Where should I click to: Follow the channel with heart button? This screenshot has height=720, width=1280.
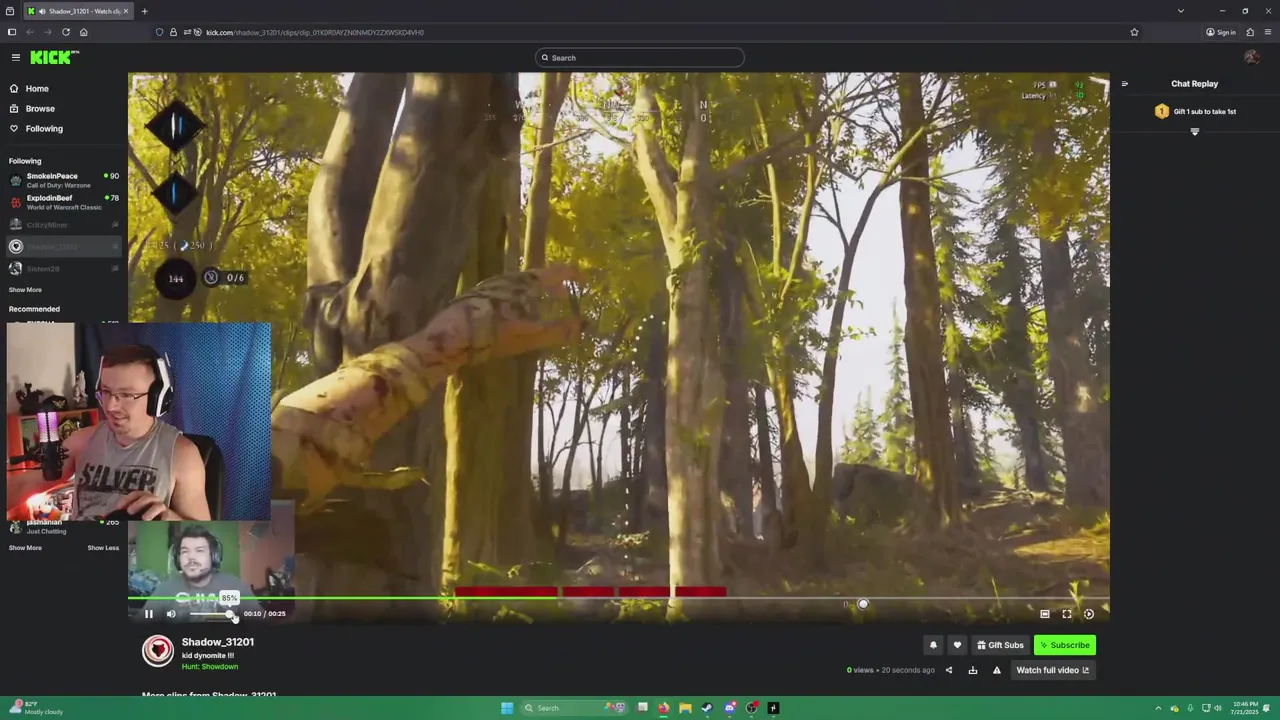(957, 645)
